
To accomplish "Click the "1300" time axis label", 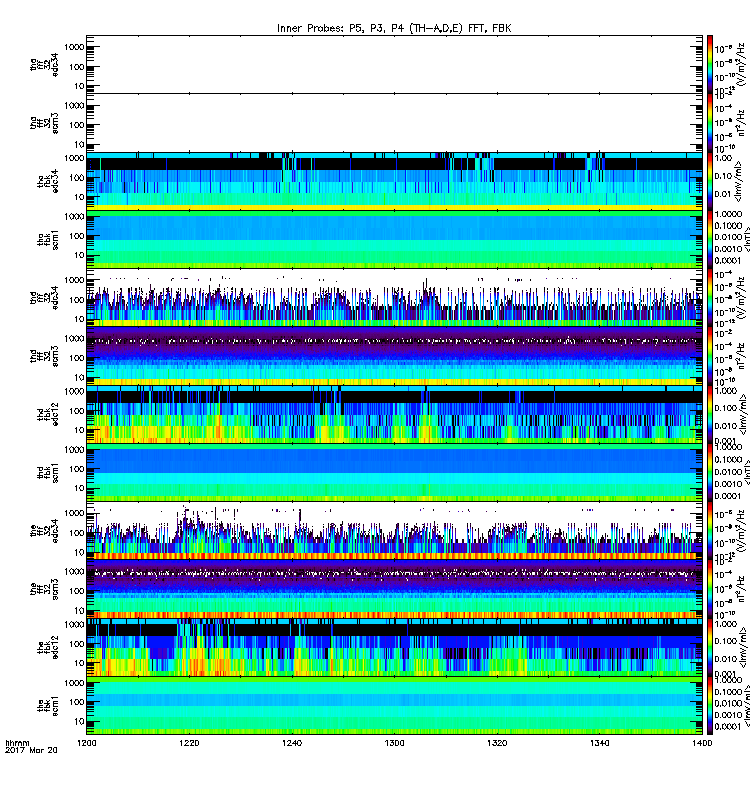I will coord(394,743).
